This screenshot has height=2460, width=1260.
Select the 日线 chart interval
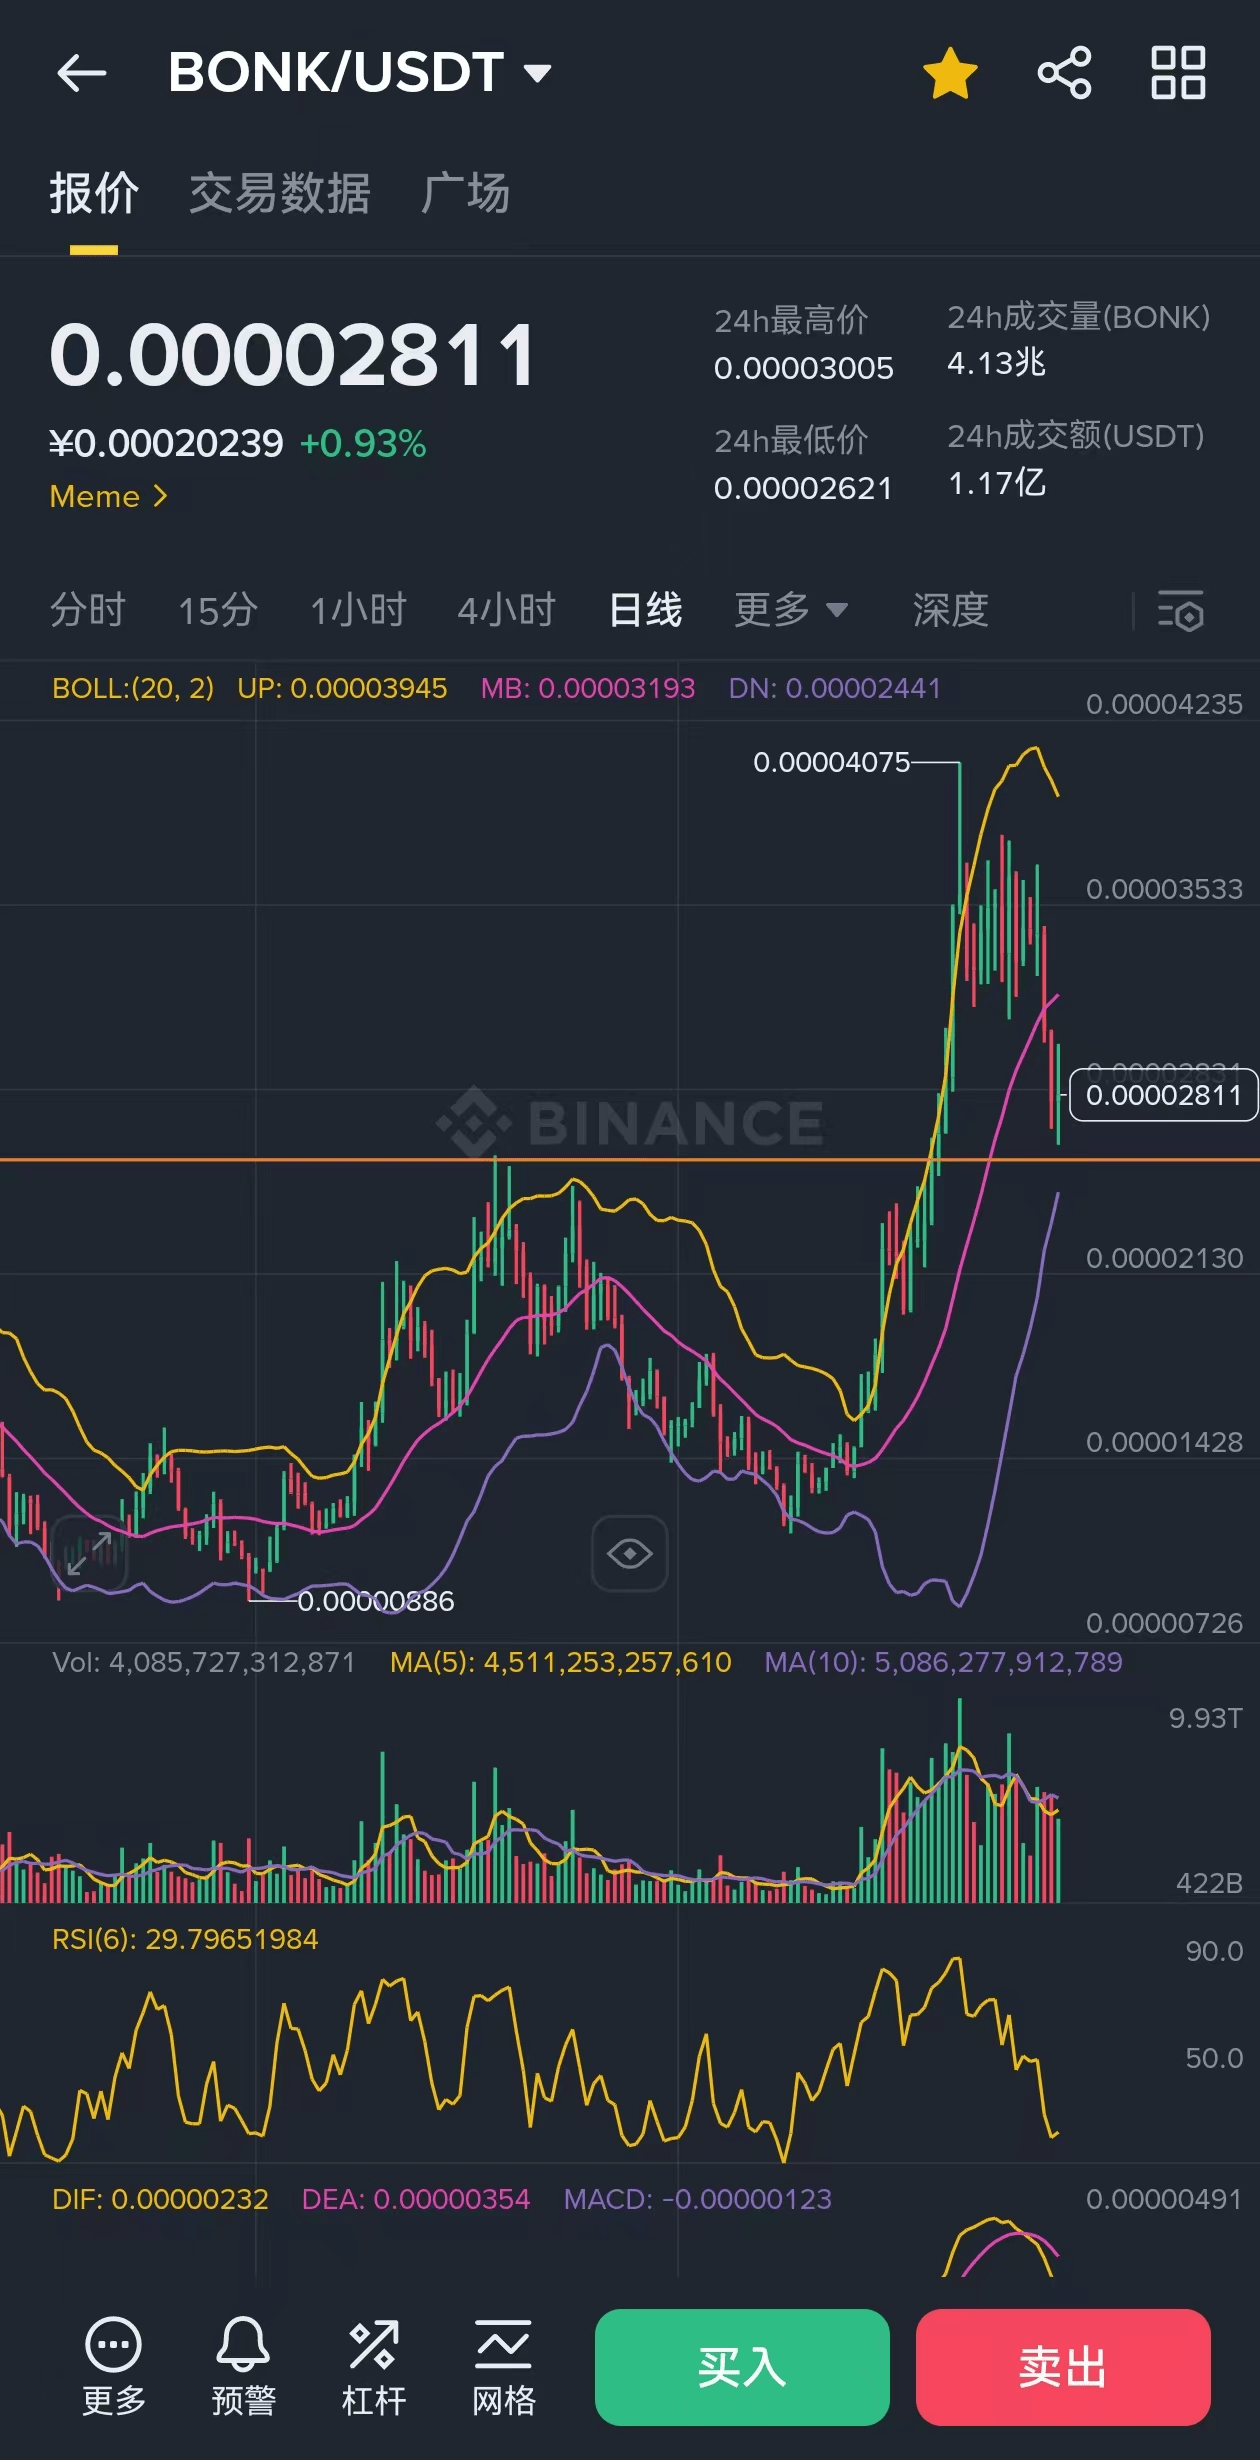[x=645, y=610]
